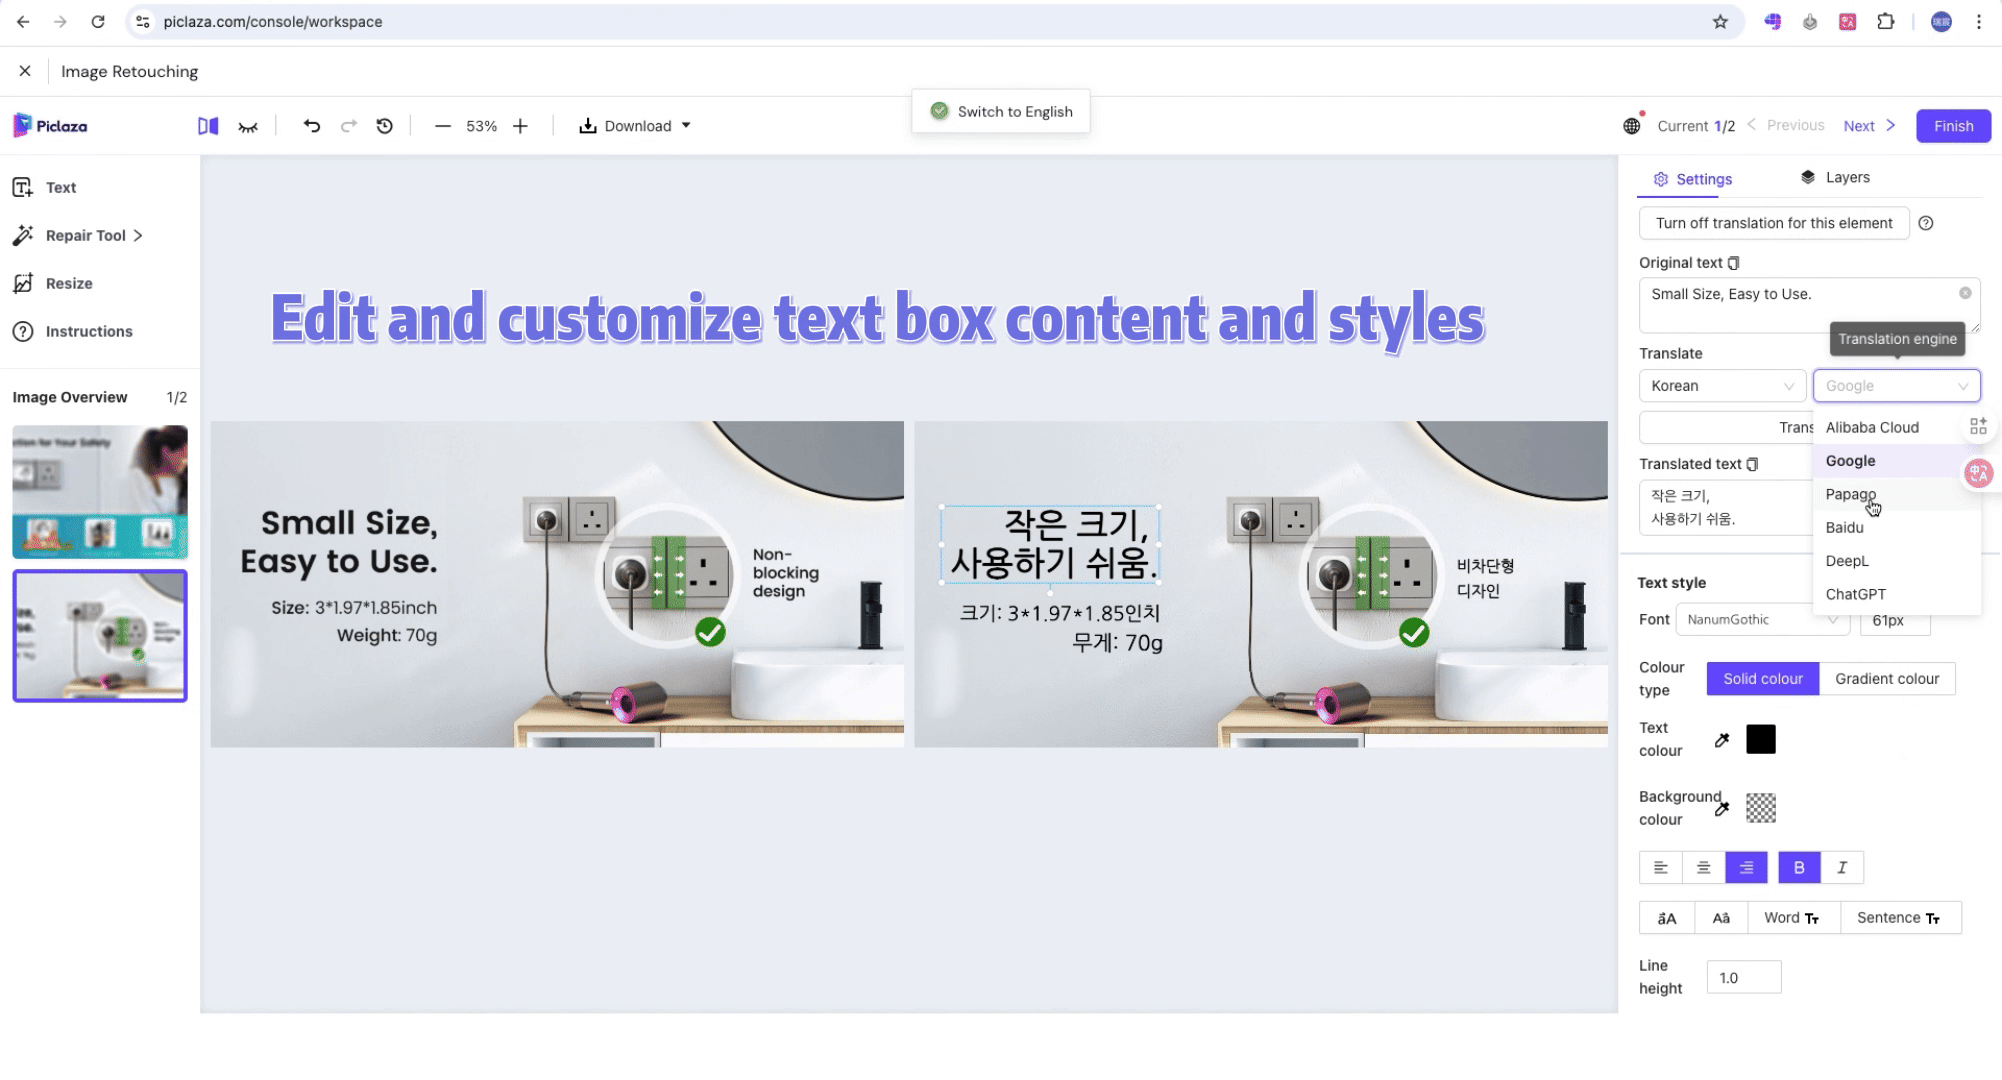Viewport: 2002px width, 1080px height.
Task: Click the hide-eye icon in toolbar
Action: (248, 126)
